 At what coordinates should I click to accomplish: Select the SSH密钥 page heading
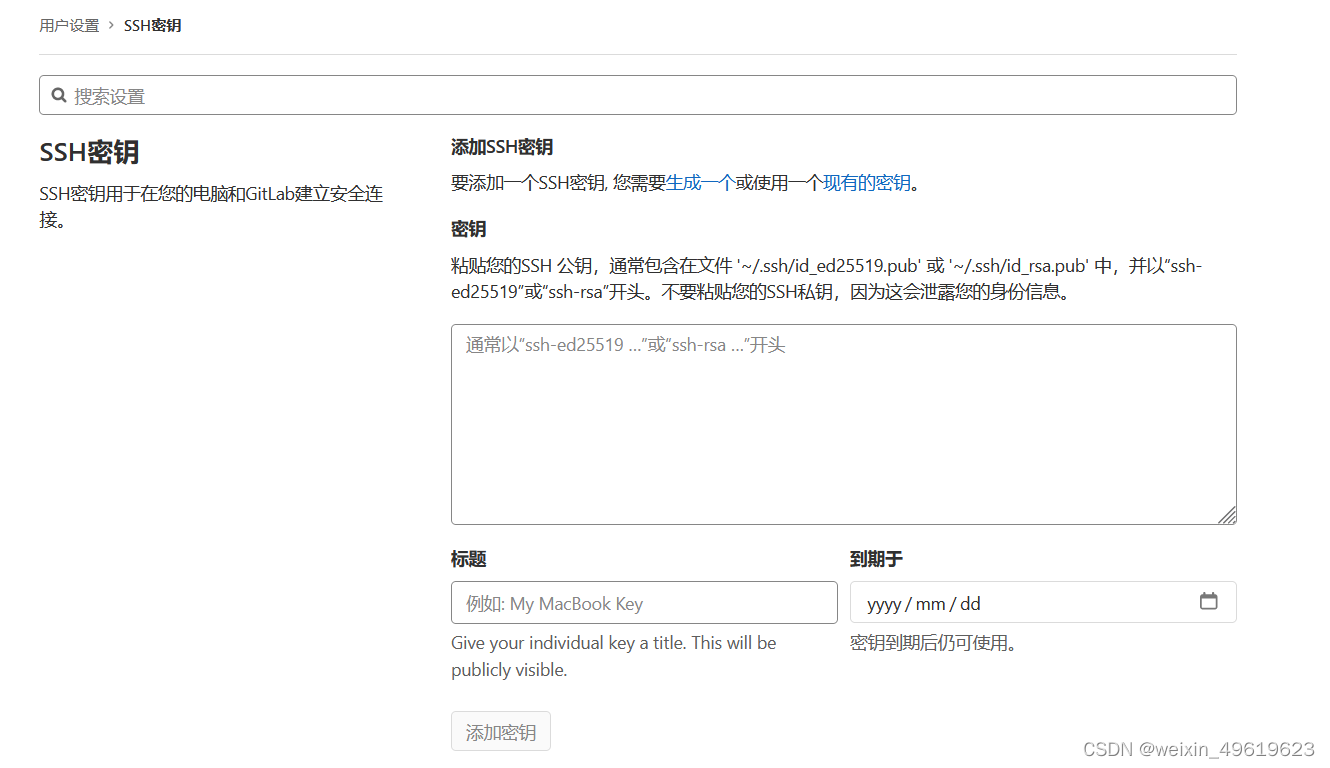coord(89,153)
